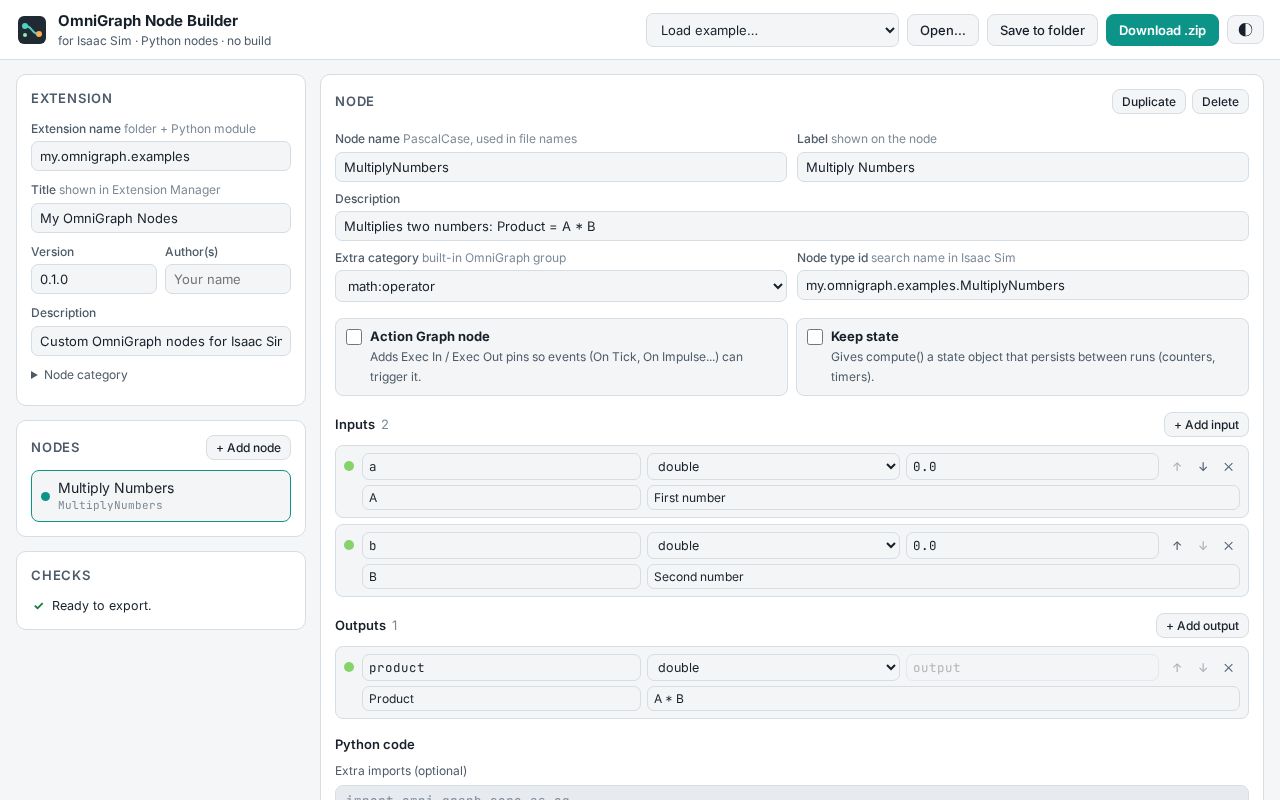
Task: Click the + Add output button
Action: click(x=1202, y=626)
